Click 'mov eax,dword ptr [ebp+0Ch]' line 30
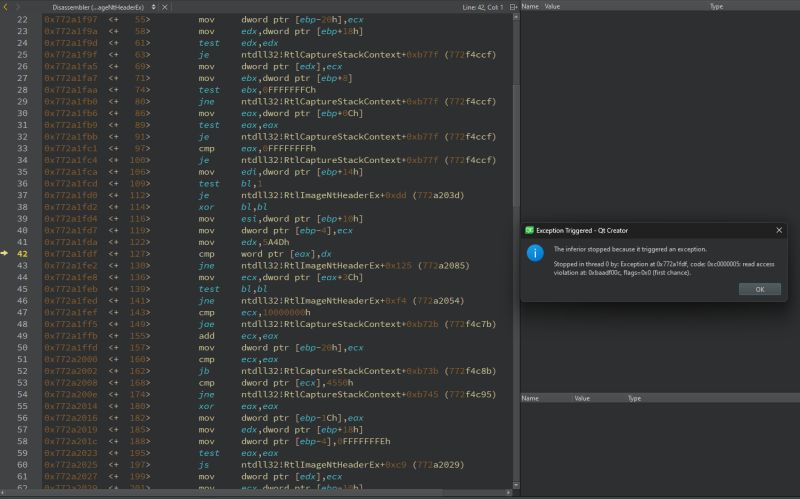The width and height of the screenshot is (800, 499). (x=281, y=113)
